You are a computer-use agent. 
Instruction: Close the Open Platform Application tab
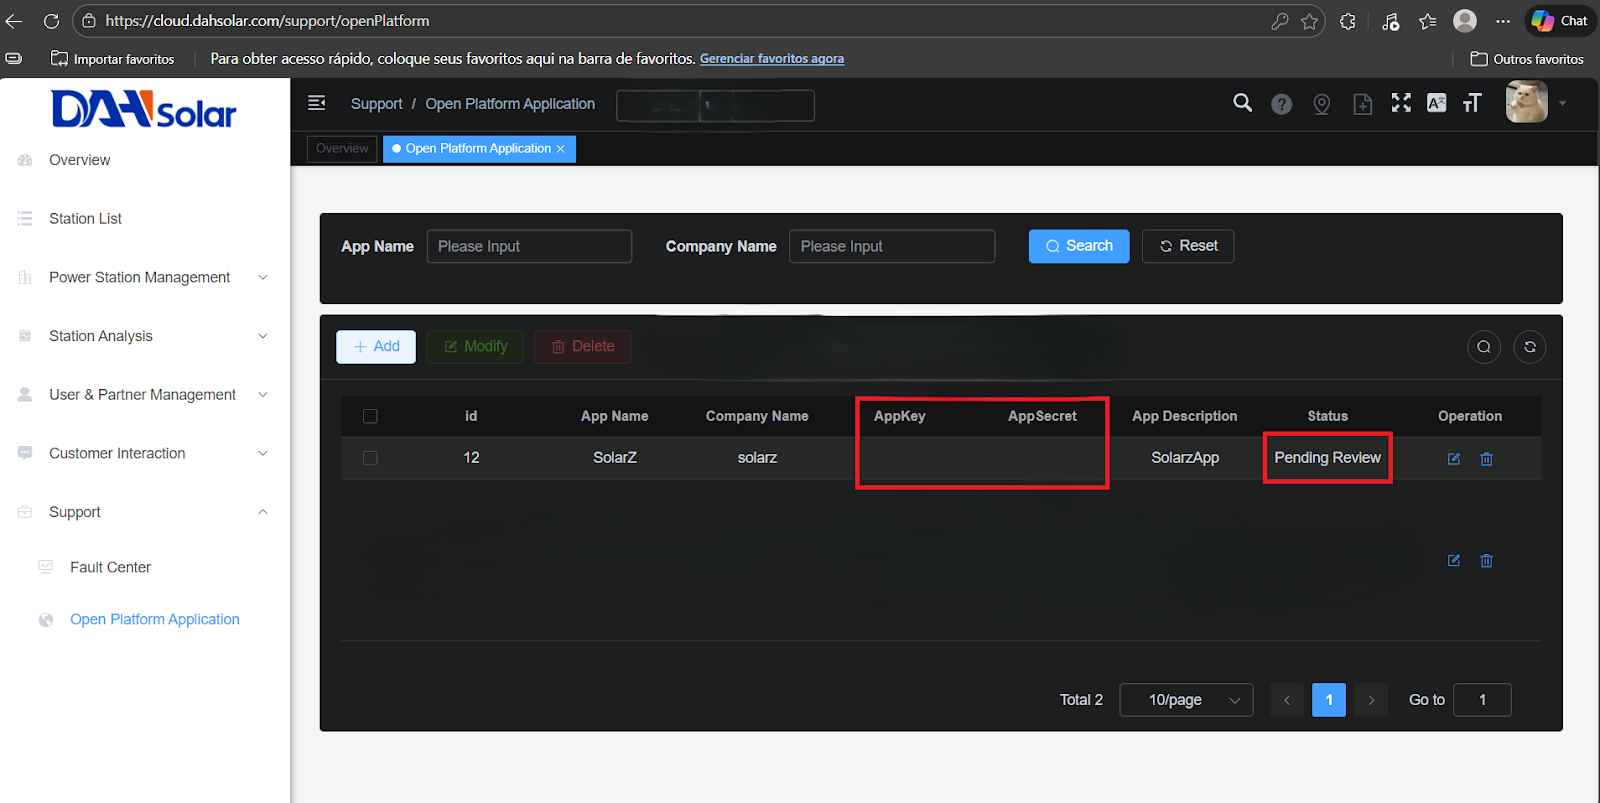click(561, 149)
